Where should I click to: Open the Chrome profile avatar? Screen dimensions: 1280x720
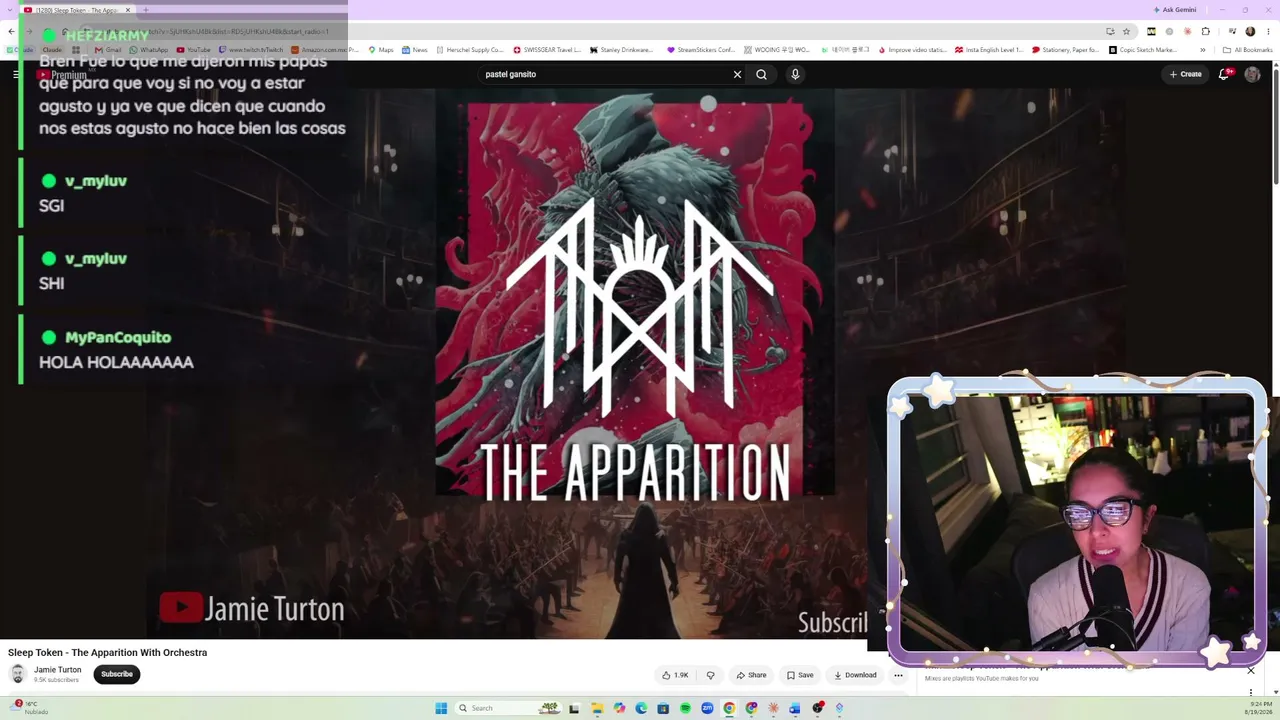coord(1250,31)
